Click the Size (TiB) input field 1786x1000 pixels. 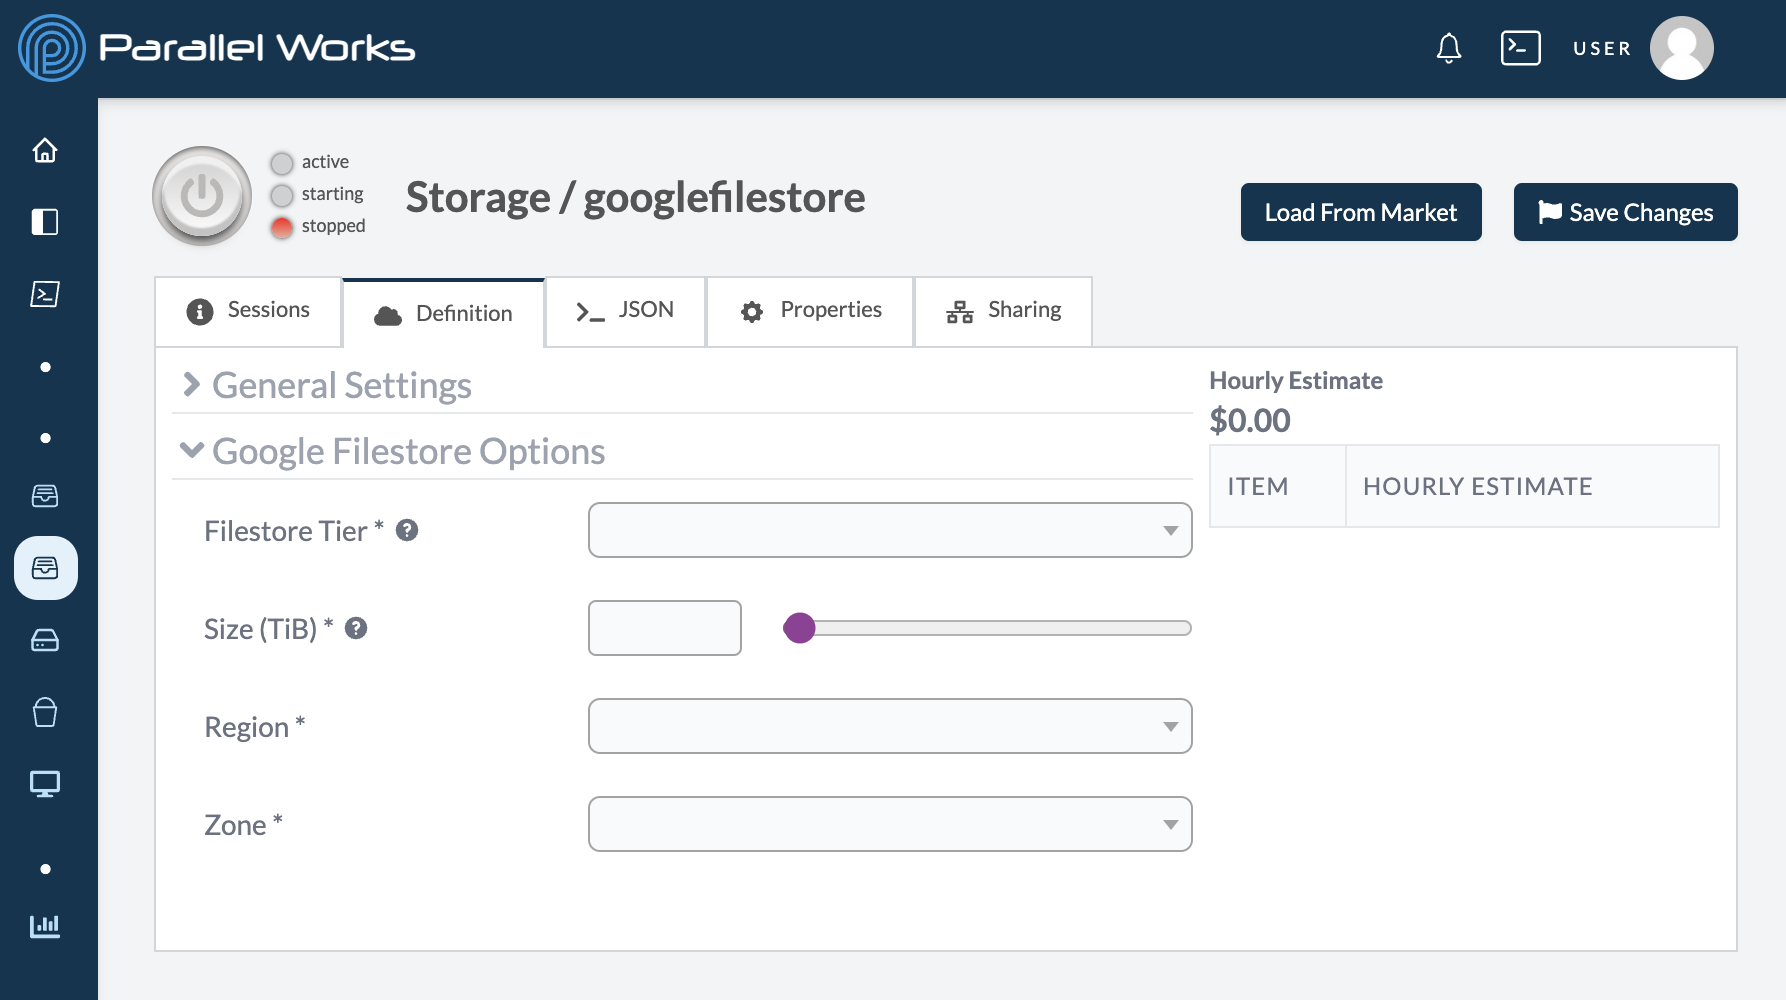click(665, 628)
